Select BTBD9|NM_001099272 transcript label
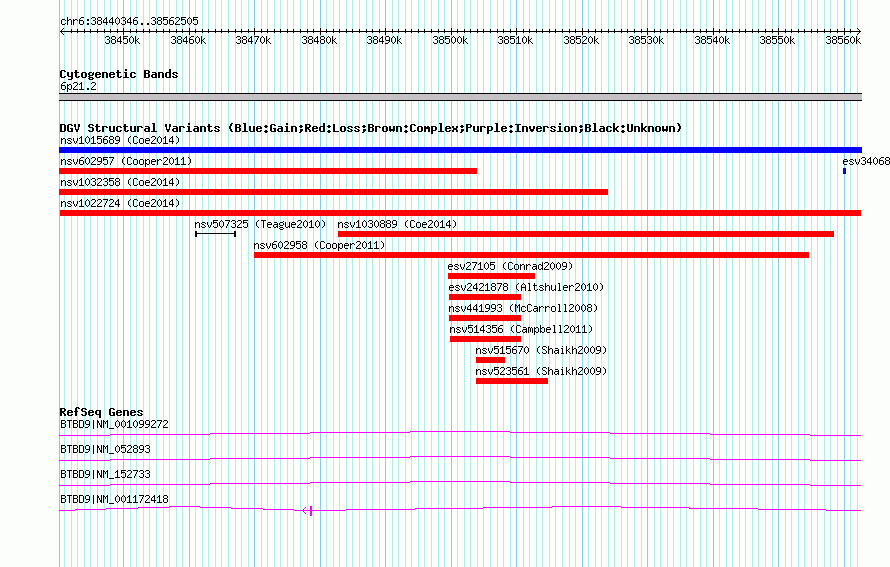The width and height of the screenshot is (890, 567). point(114,425)
